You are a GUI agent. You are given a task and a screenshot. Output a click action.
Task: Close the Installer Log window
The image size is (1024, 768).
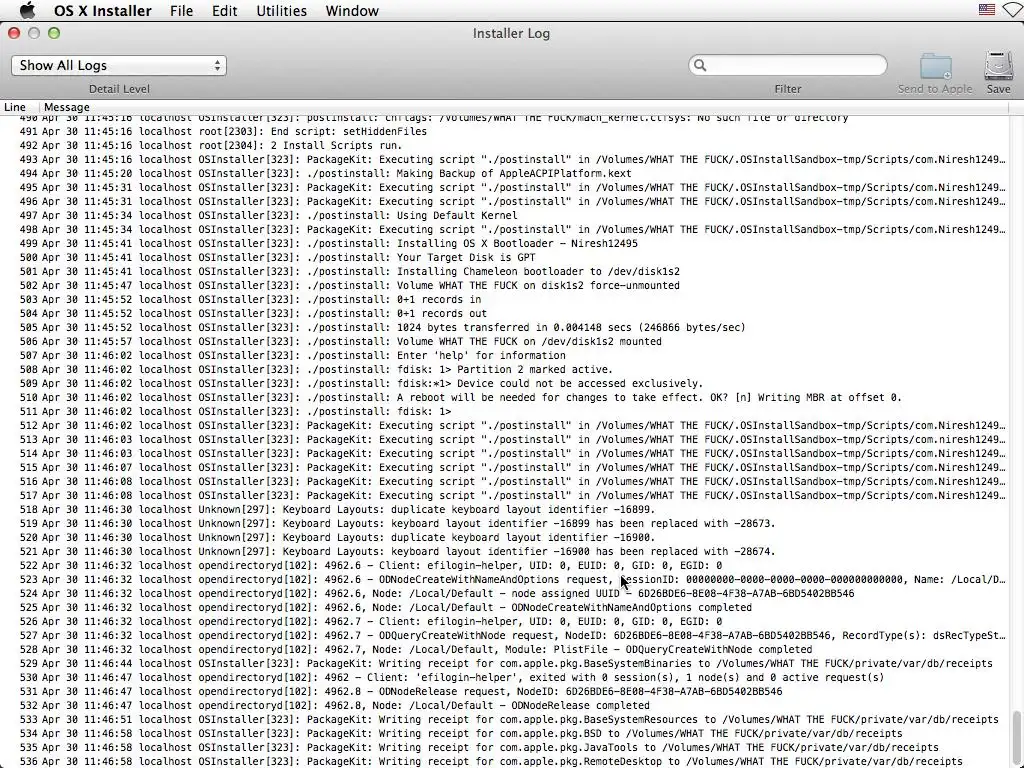tap(14, 33)
